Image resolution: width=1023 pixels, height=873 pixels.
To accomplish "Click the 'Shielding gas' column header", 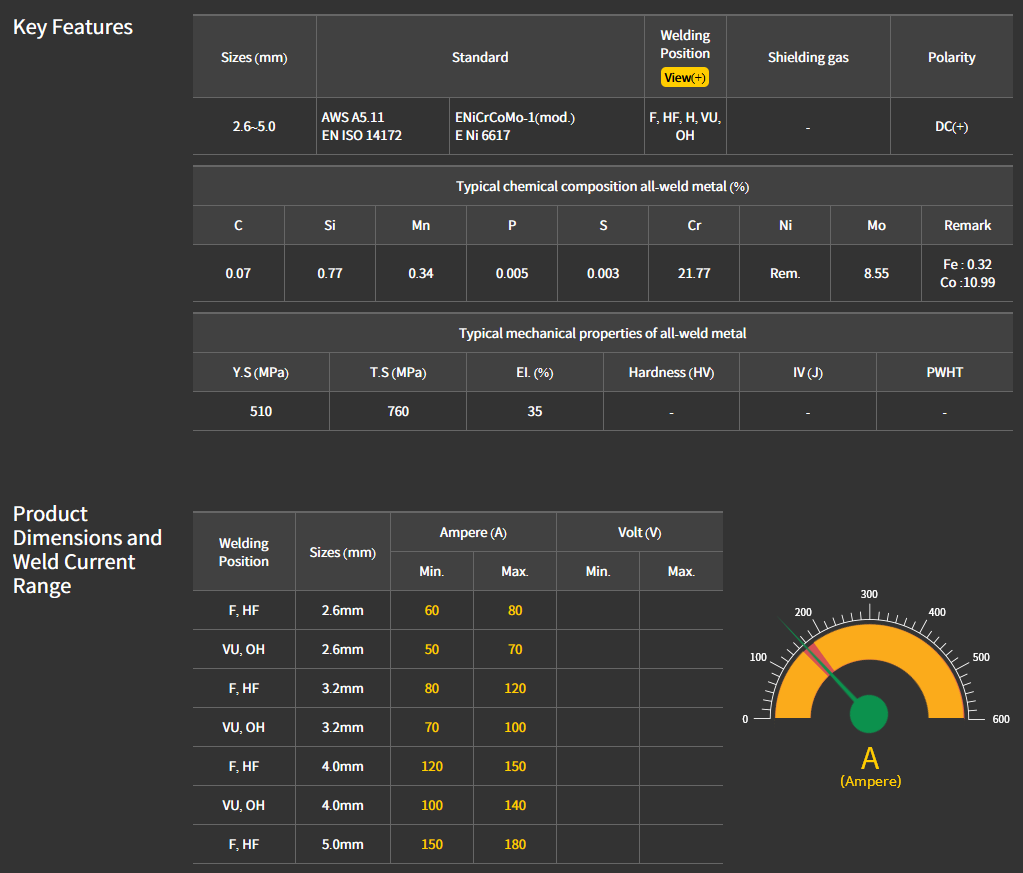I will click(808, 57).
